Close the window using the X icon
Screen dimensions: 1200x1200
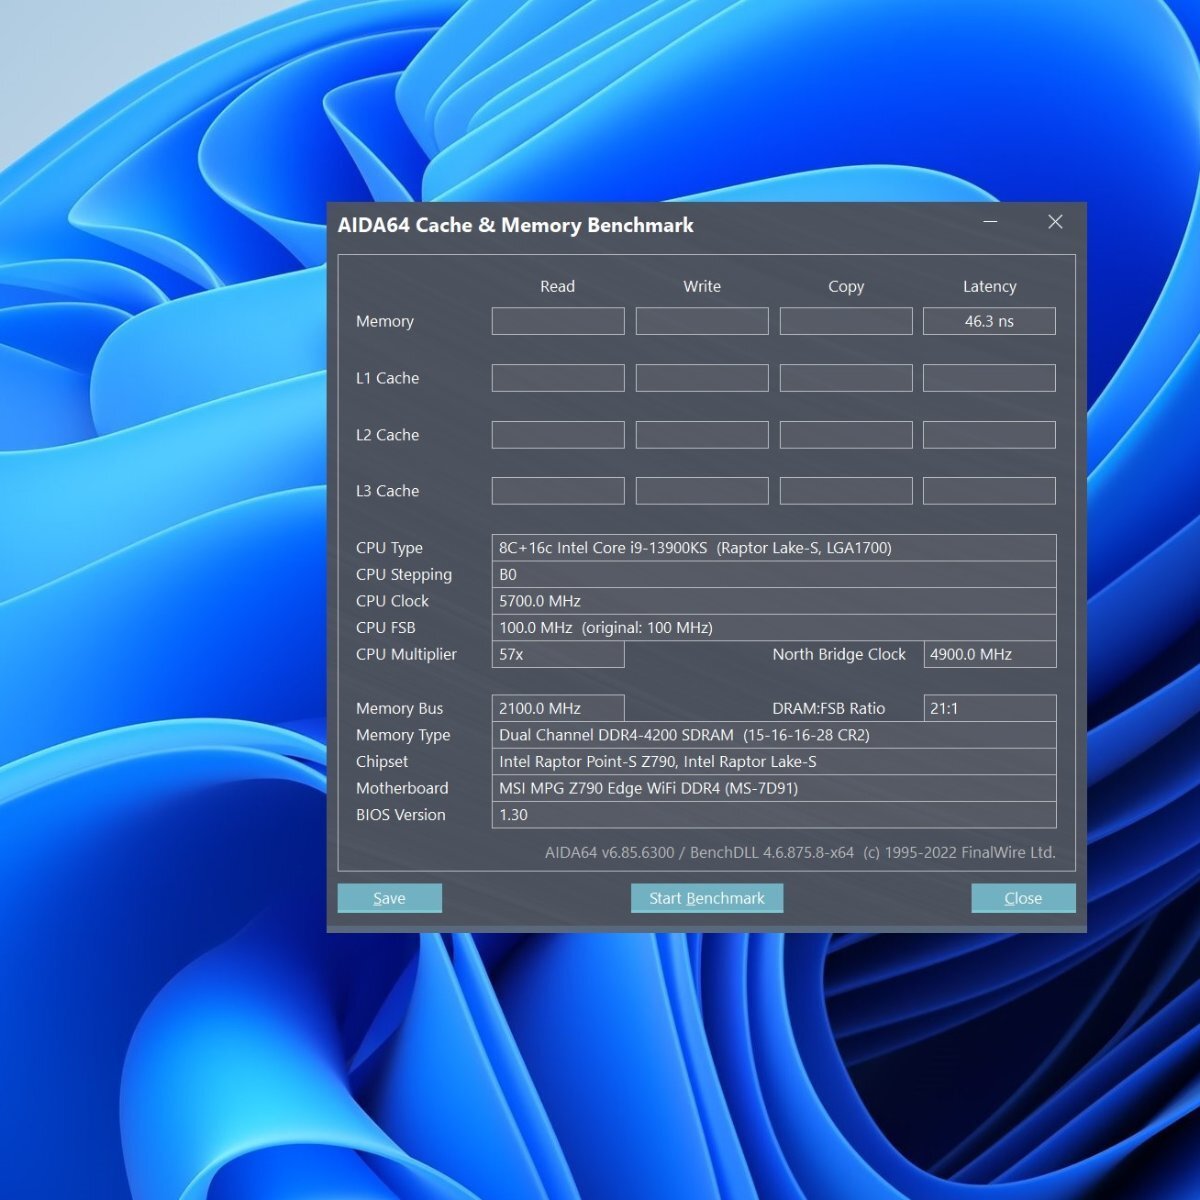[x=1055, y=222]
